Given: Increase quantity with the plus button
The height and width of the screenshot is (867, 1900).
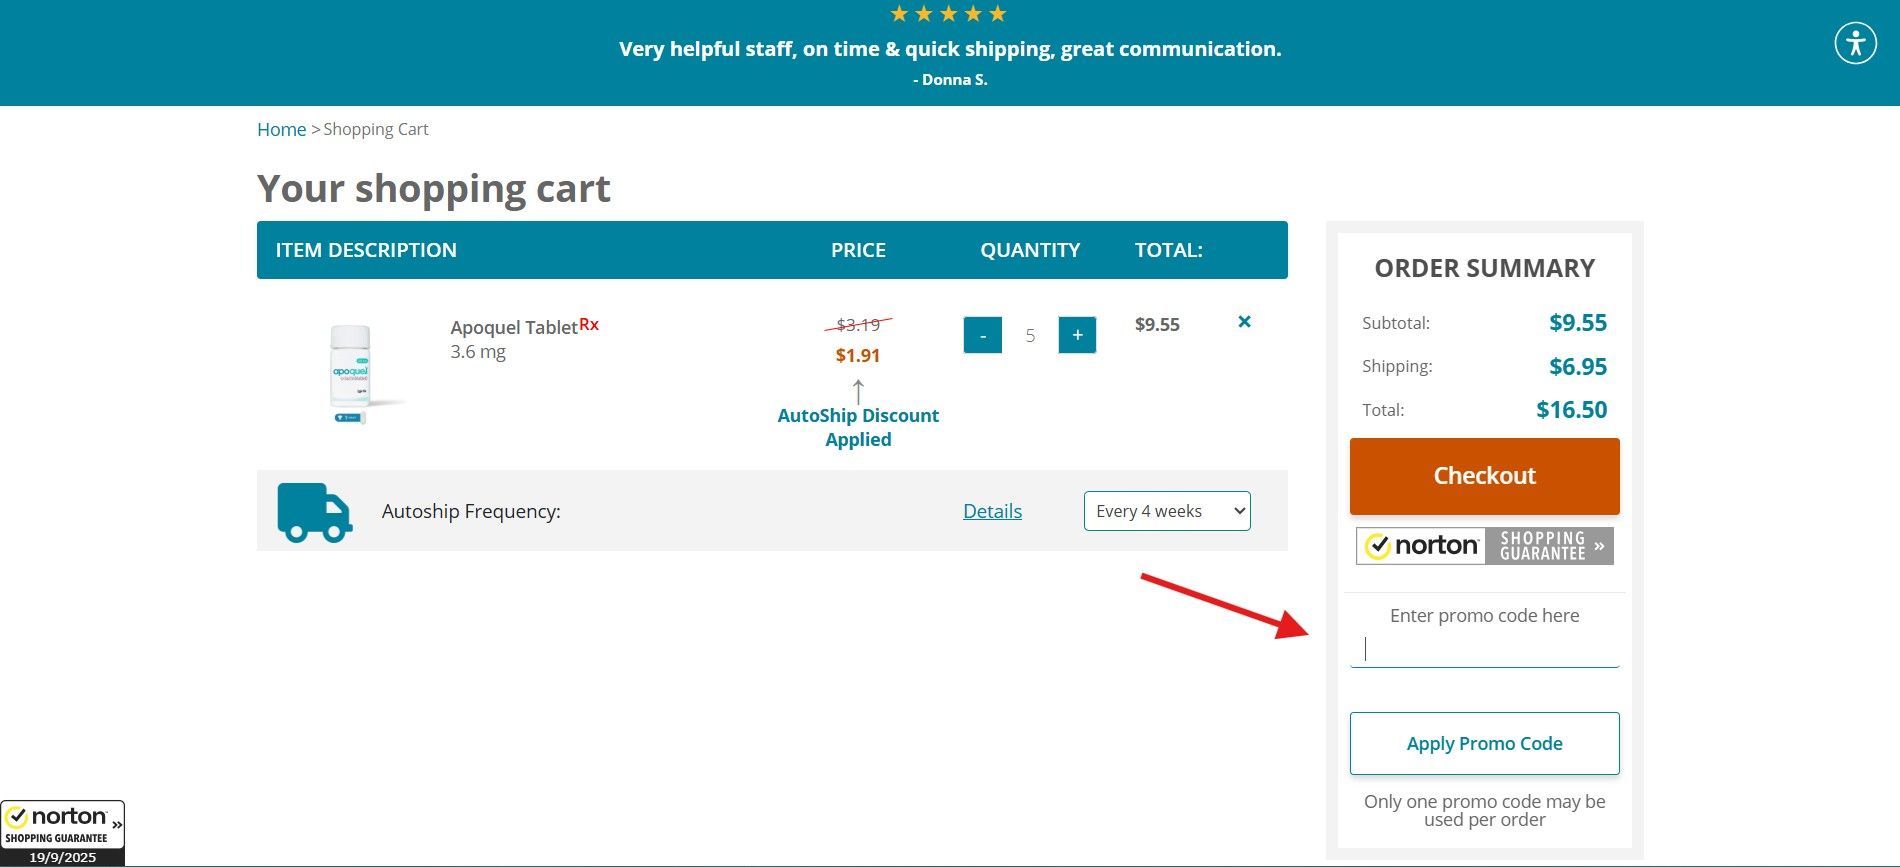Looking at the screenshot, I should click(1077, 335).
